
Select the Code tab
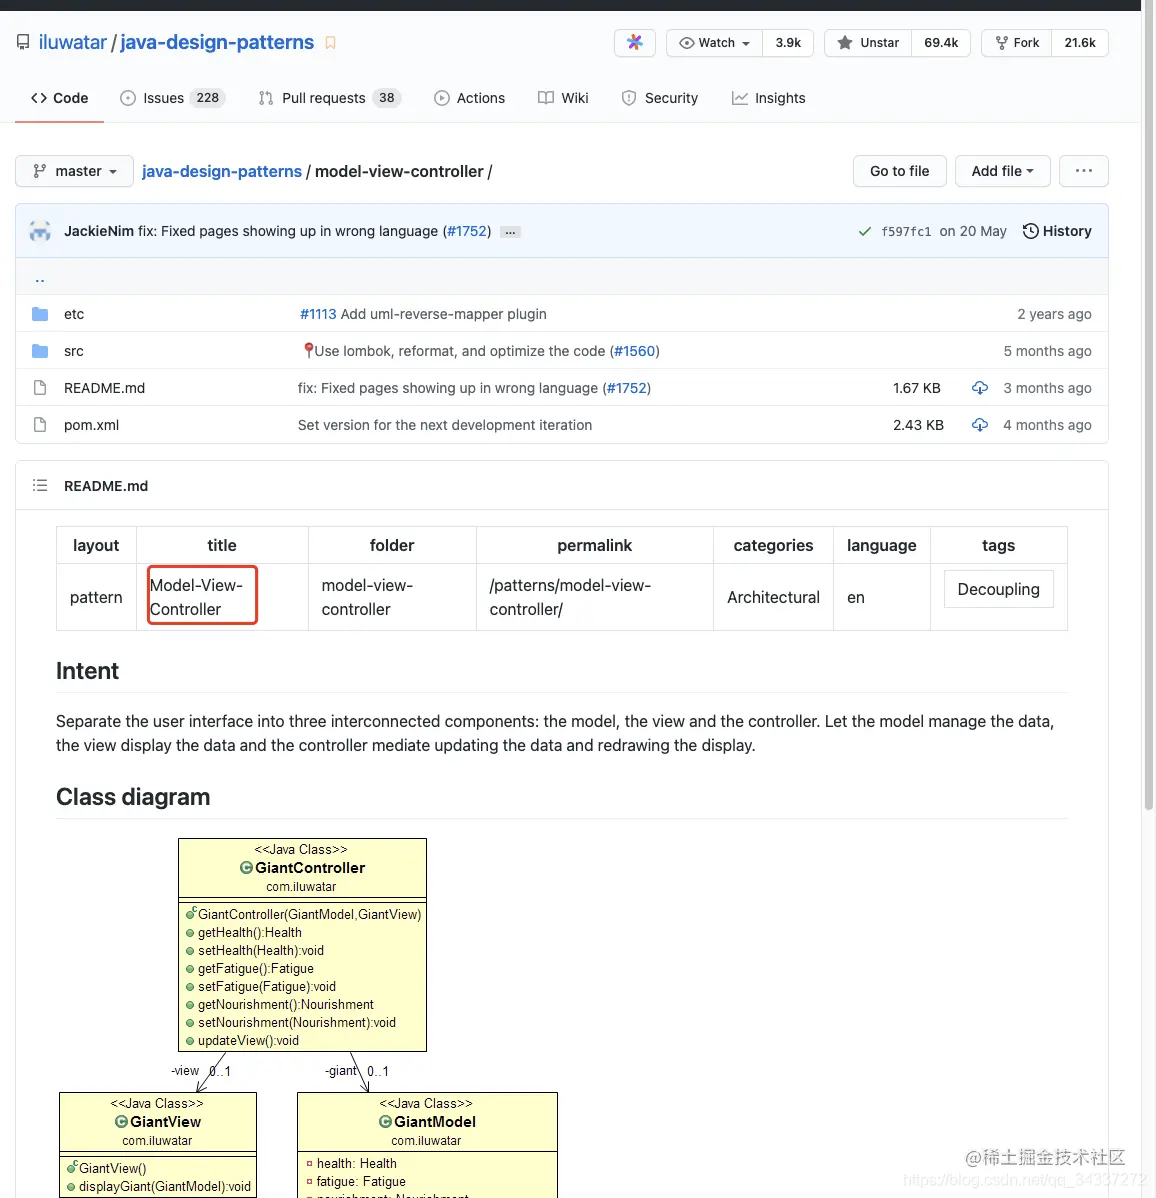[60, 98]
